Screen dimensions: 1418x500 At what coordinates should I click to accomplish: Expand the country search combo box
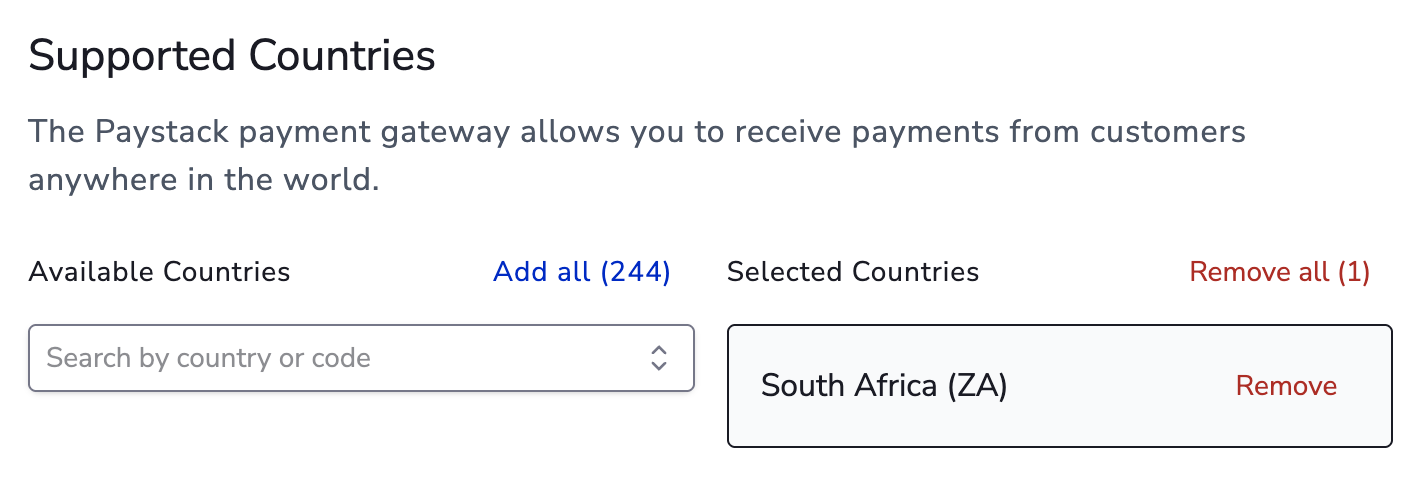[656, 358]
